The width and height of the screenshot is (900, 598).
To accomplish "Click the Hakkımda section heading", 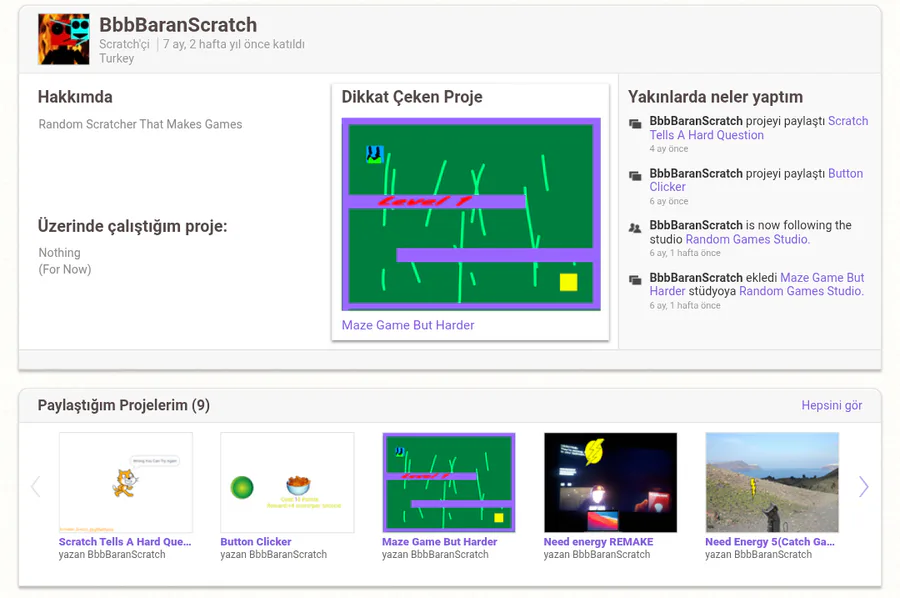I will [75, 97].
